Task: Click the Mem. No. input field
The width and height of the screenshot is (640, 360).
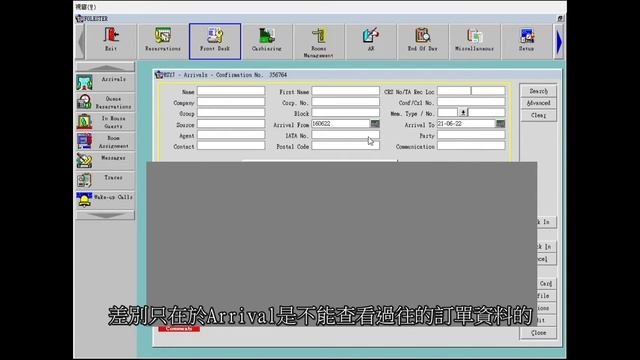Action: (x=487, y=113)
